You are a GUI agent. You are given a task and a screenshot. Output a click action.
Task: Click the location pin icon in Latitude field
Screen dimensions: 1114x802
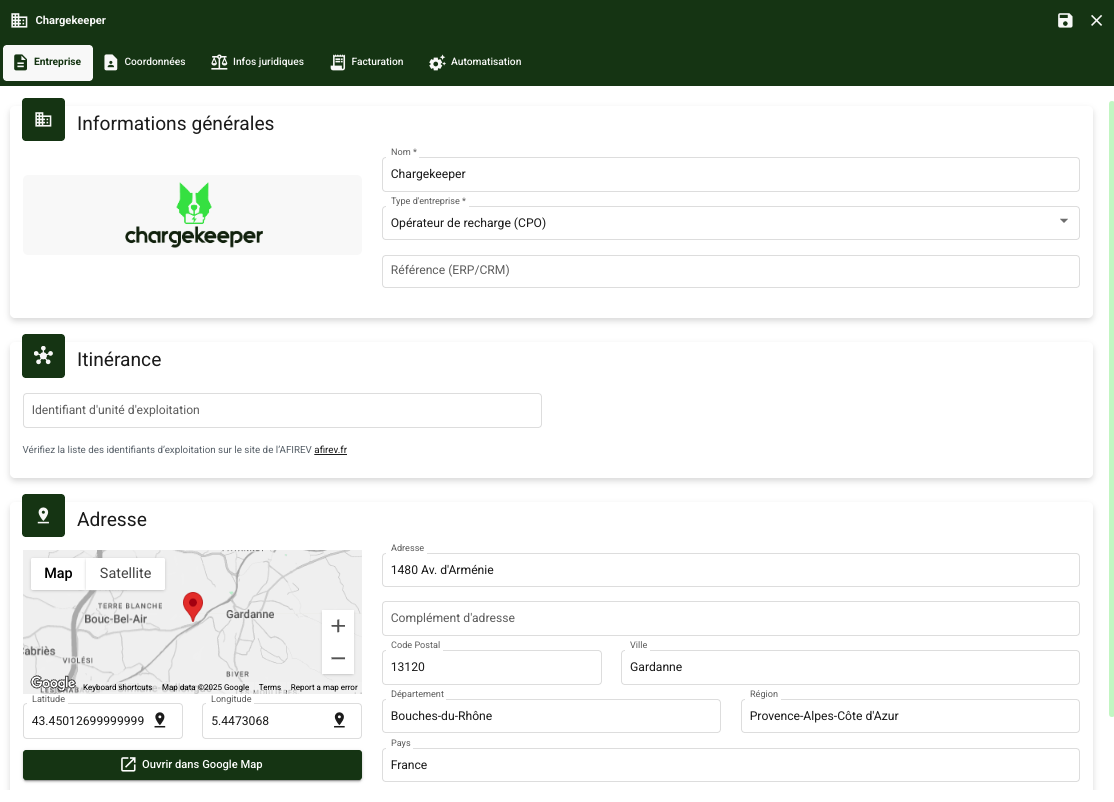[x=160, y=720]
